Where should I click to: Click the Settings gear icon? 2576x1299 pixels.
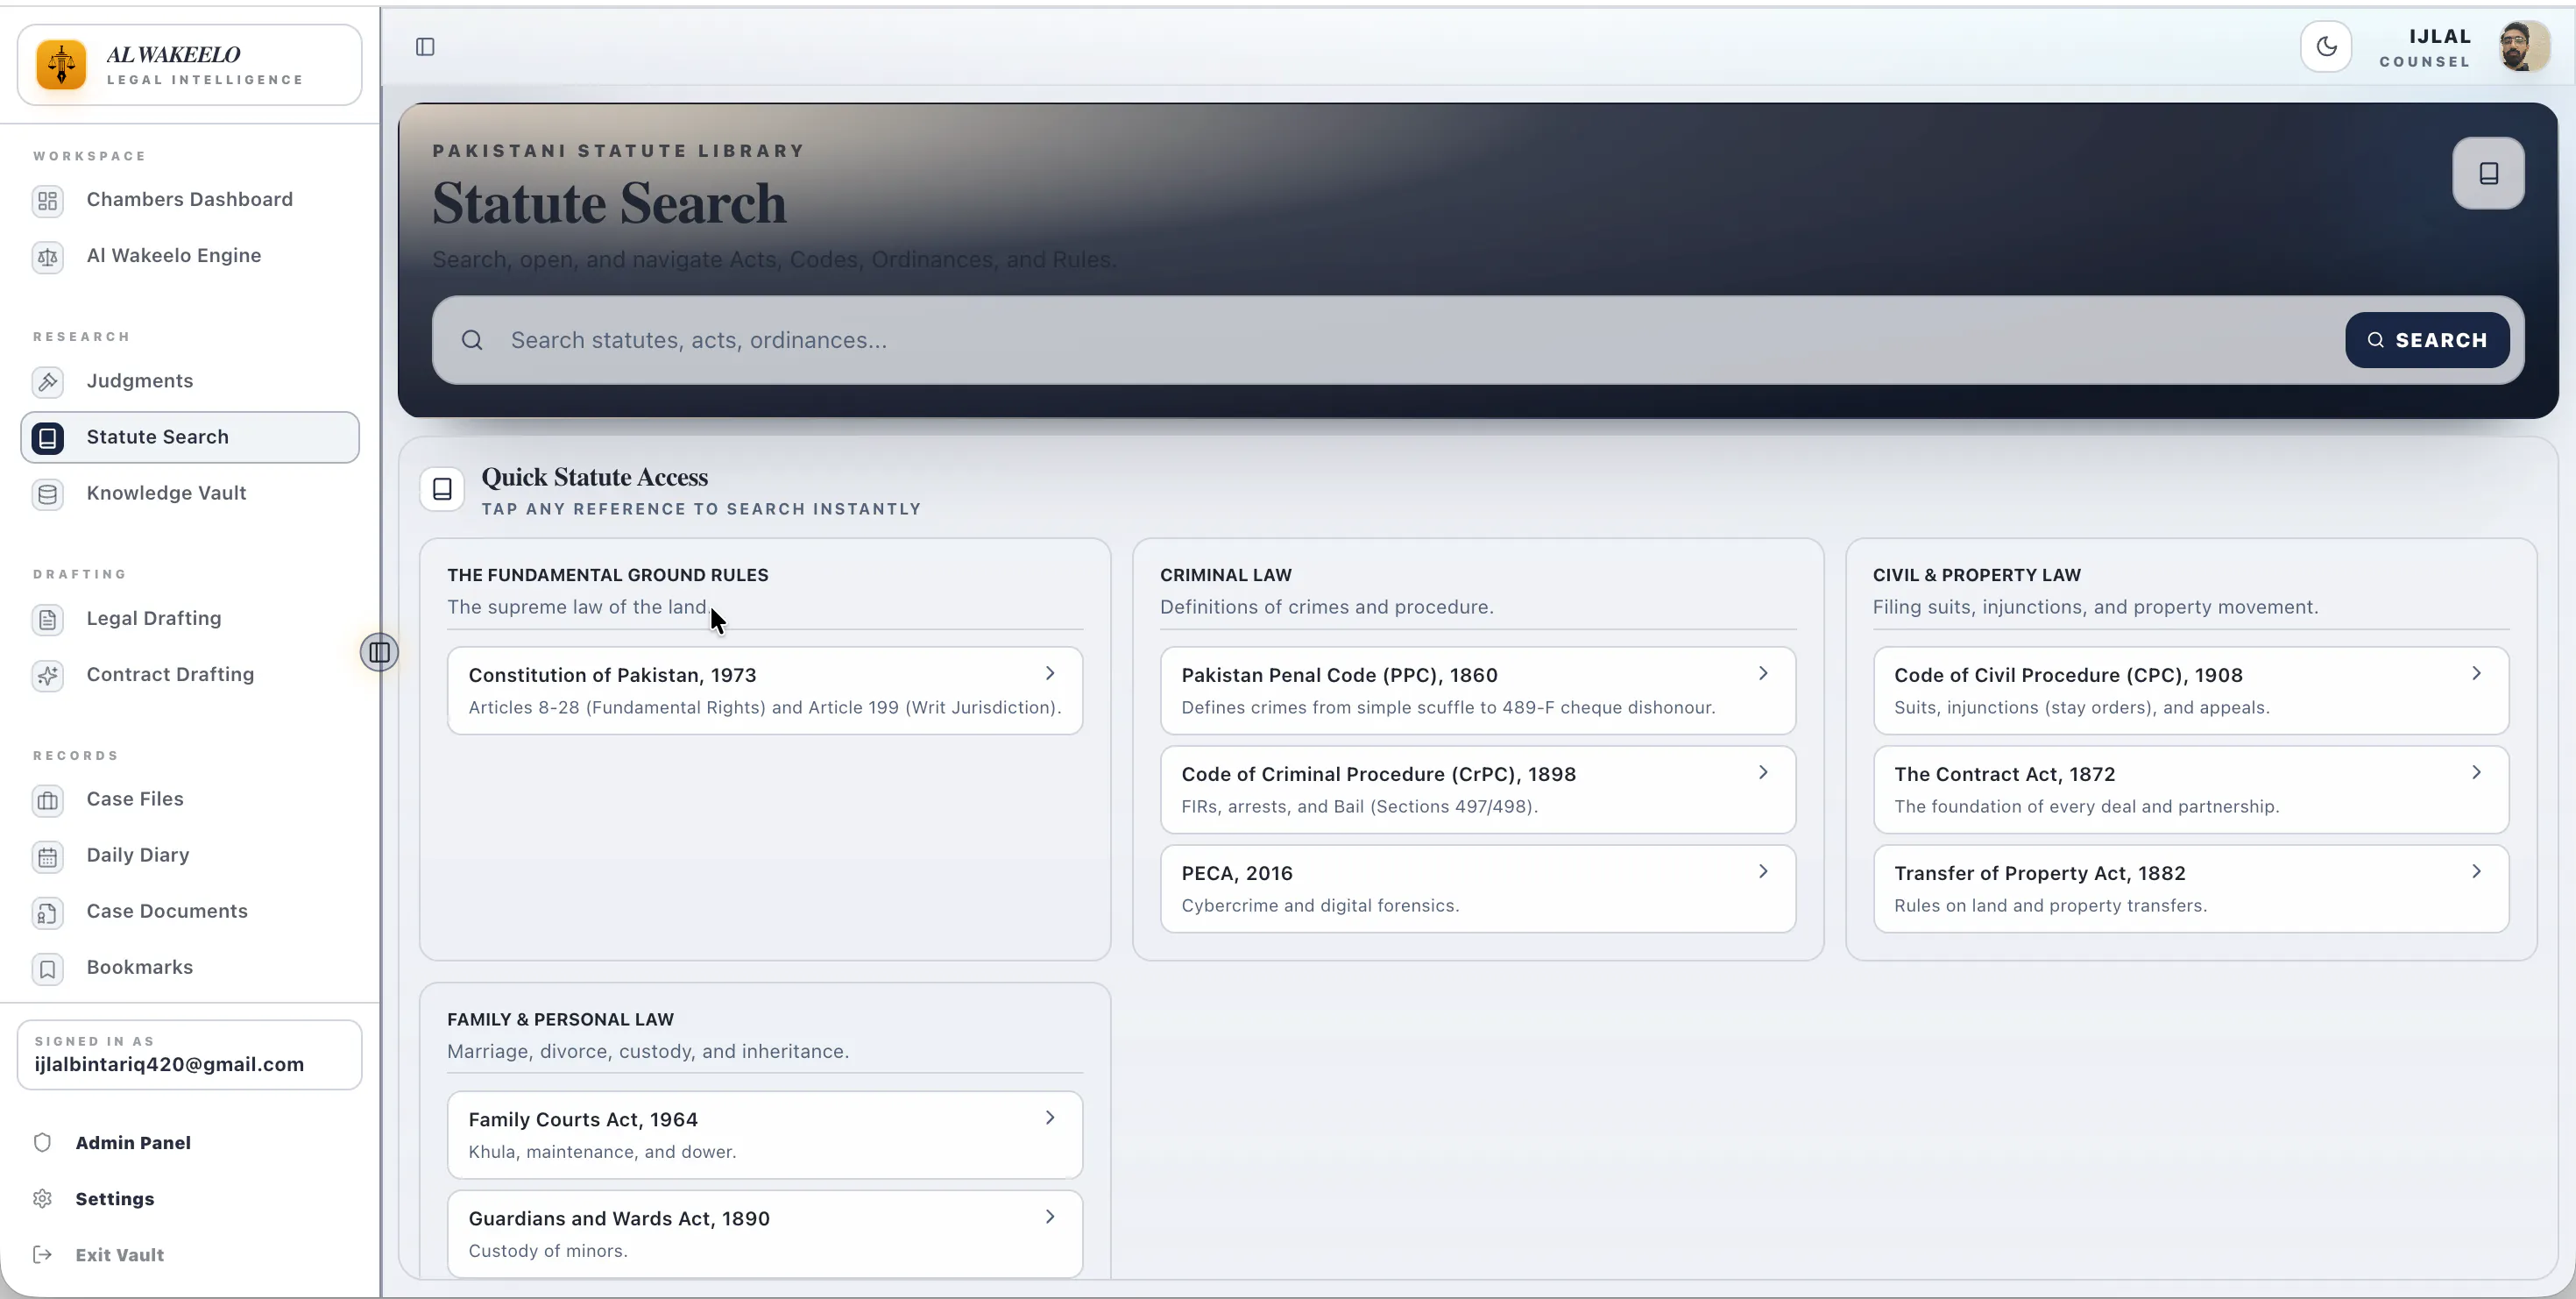click(x=42, y=1199)
